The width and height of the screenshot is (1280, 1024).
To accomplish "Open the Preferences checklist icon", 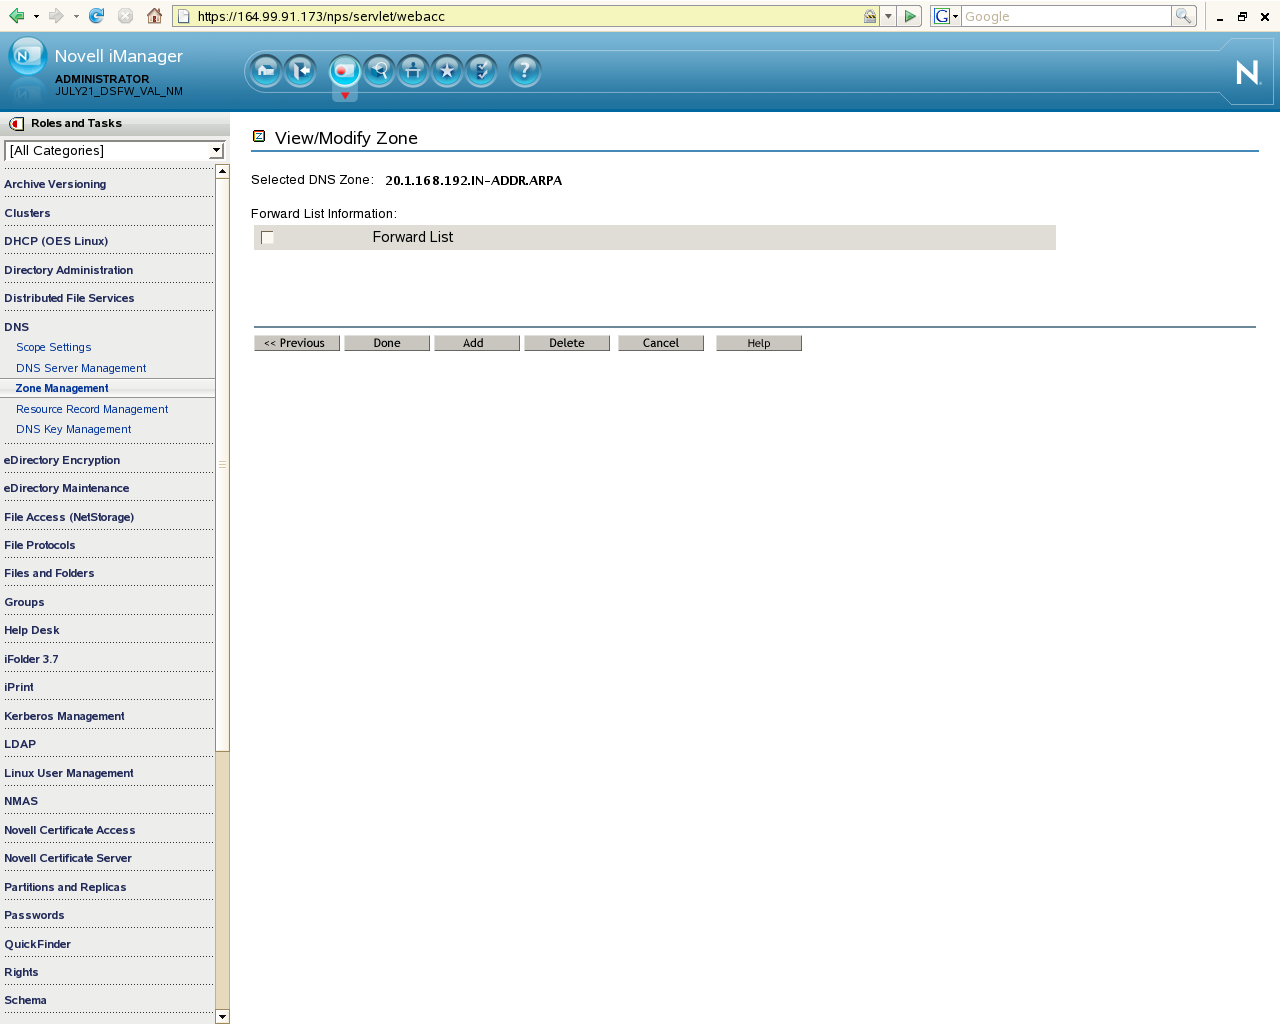I will (481, 70).
